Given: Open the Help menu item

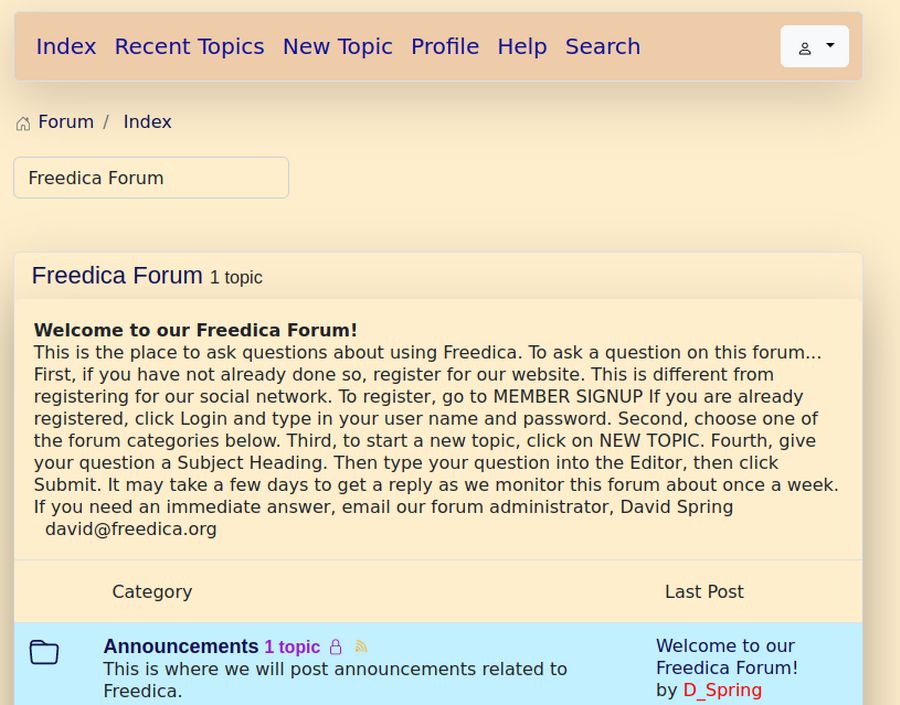Looking at the screenshot, I should 522,47.
